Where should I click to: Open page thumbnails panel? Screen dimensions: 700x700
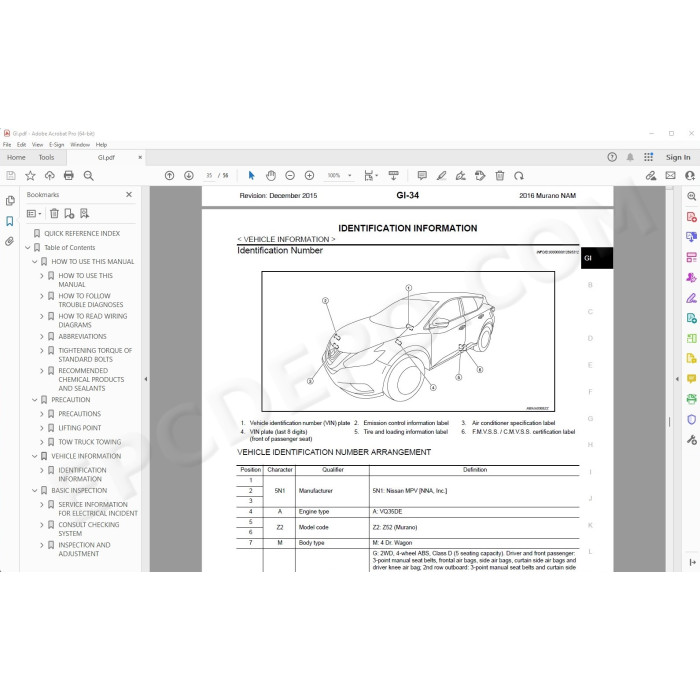click(x=10, y=201)
